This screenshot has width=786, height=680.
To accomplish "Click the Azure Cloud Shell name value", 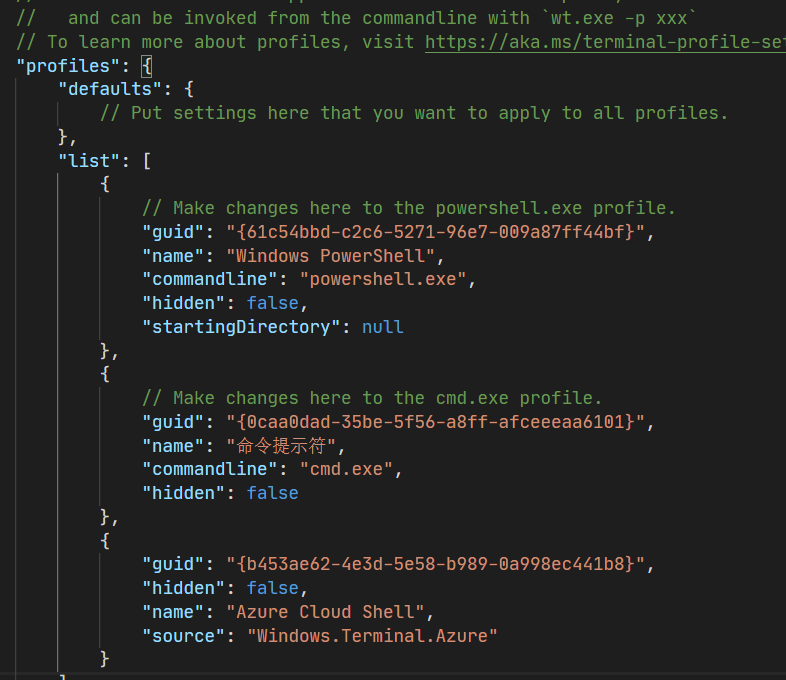I will [325, 612].
